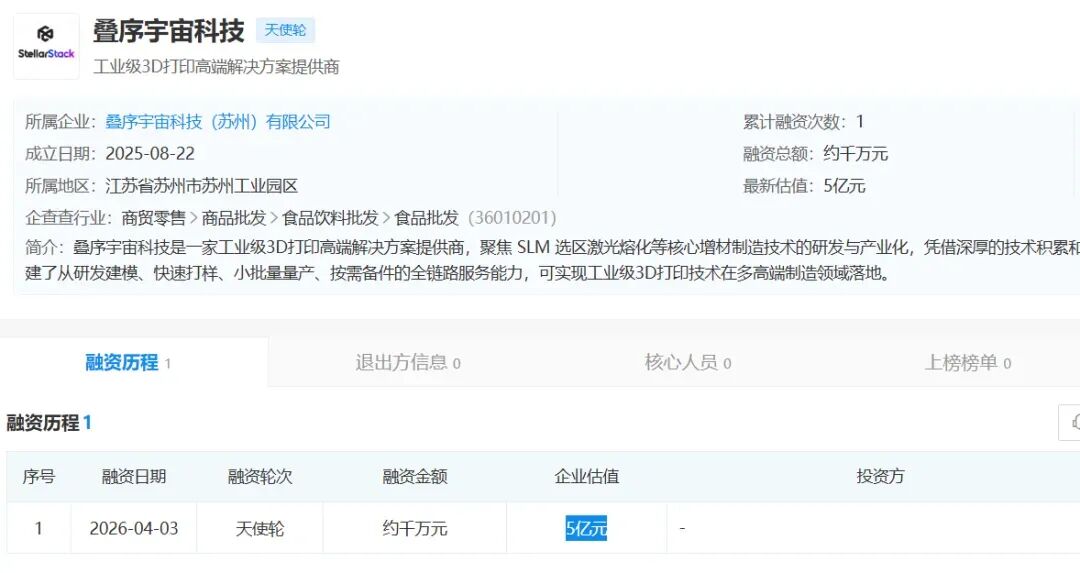Click the StellarStack company logo
Viewport: 1080px width, 573px height.
(x=46, y=46)
